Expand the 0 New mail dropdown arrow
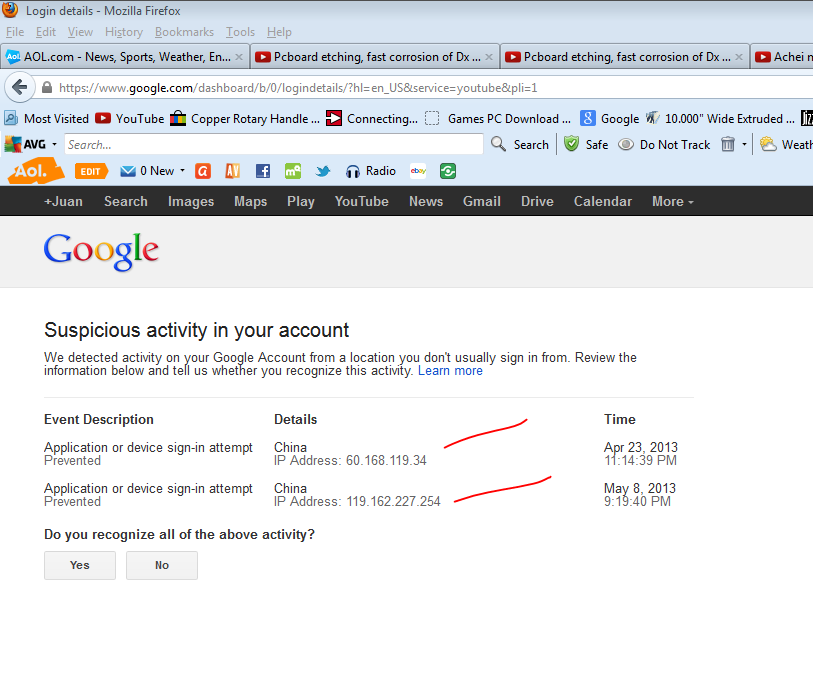The height and width of the screenshot is (697, 813). click(183, 170)
